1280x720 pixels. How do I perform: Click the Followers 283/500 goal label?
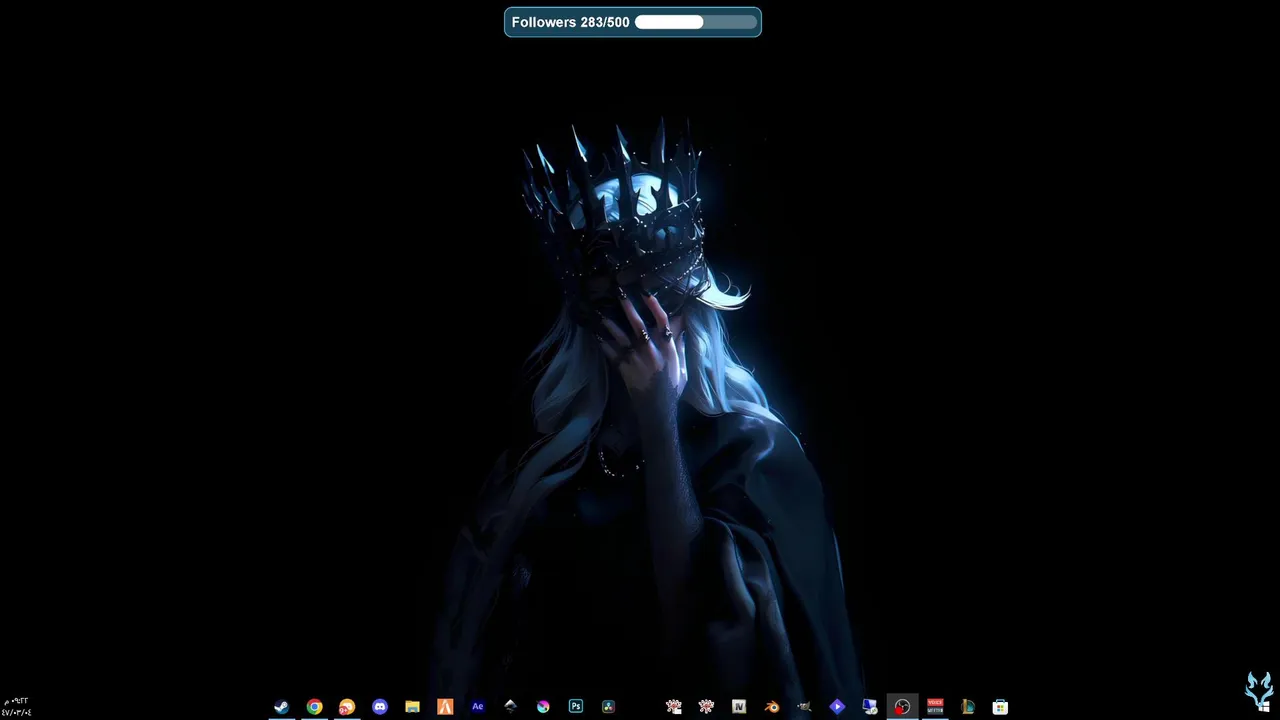click(x=570, y=22)
